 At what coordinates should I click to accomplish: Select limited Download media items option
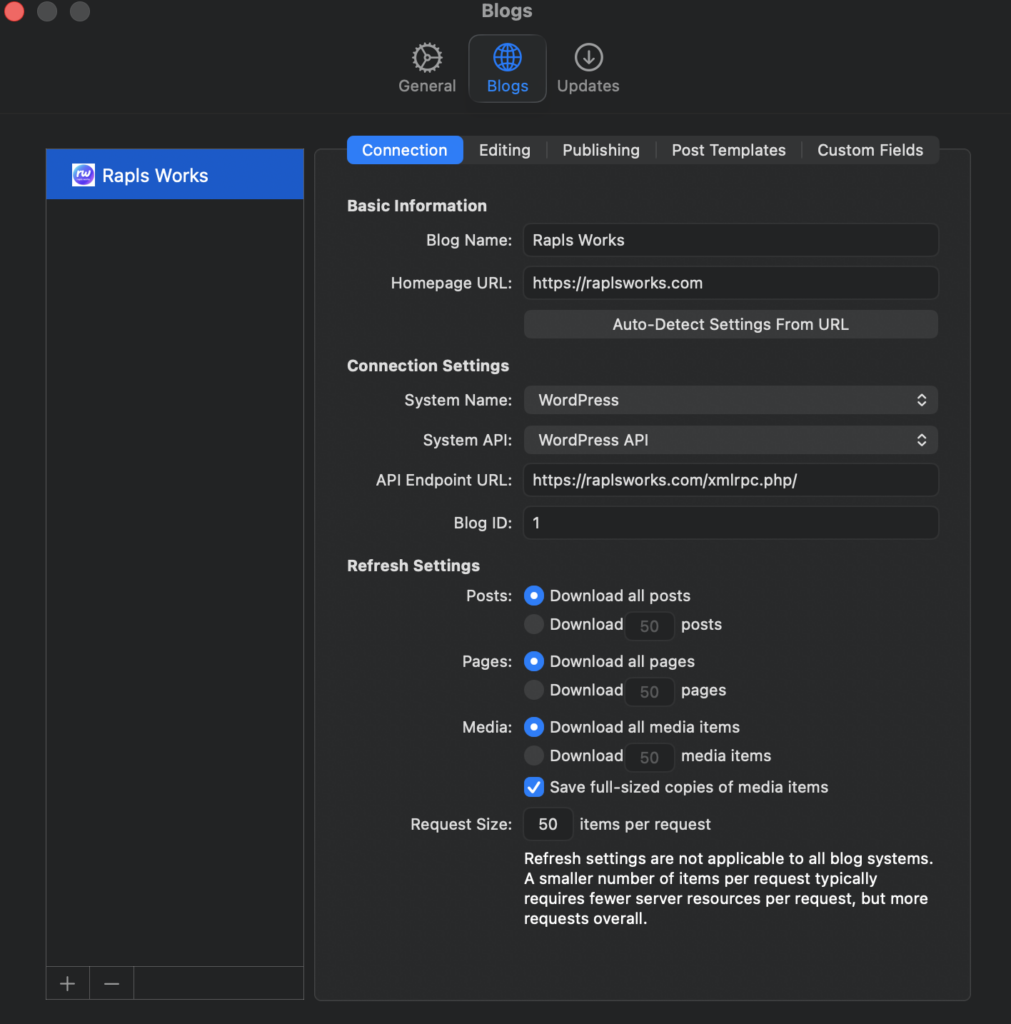[x=534, y=756]
